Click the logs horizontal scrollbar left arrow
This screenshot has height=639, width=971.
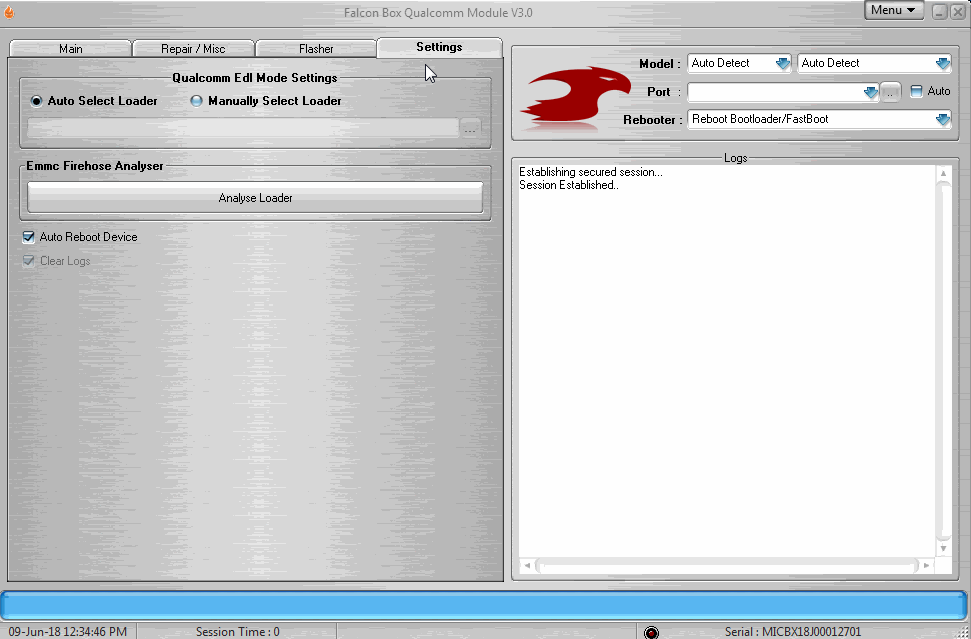click(x=527, y=565)
